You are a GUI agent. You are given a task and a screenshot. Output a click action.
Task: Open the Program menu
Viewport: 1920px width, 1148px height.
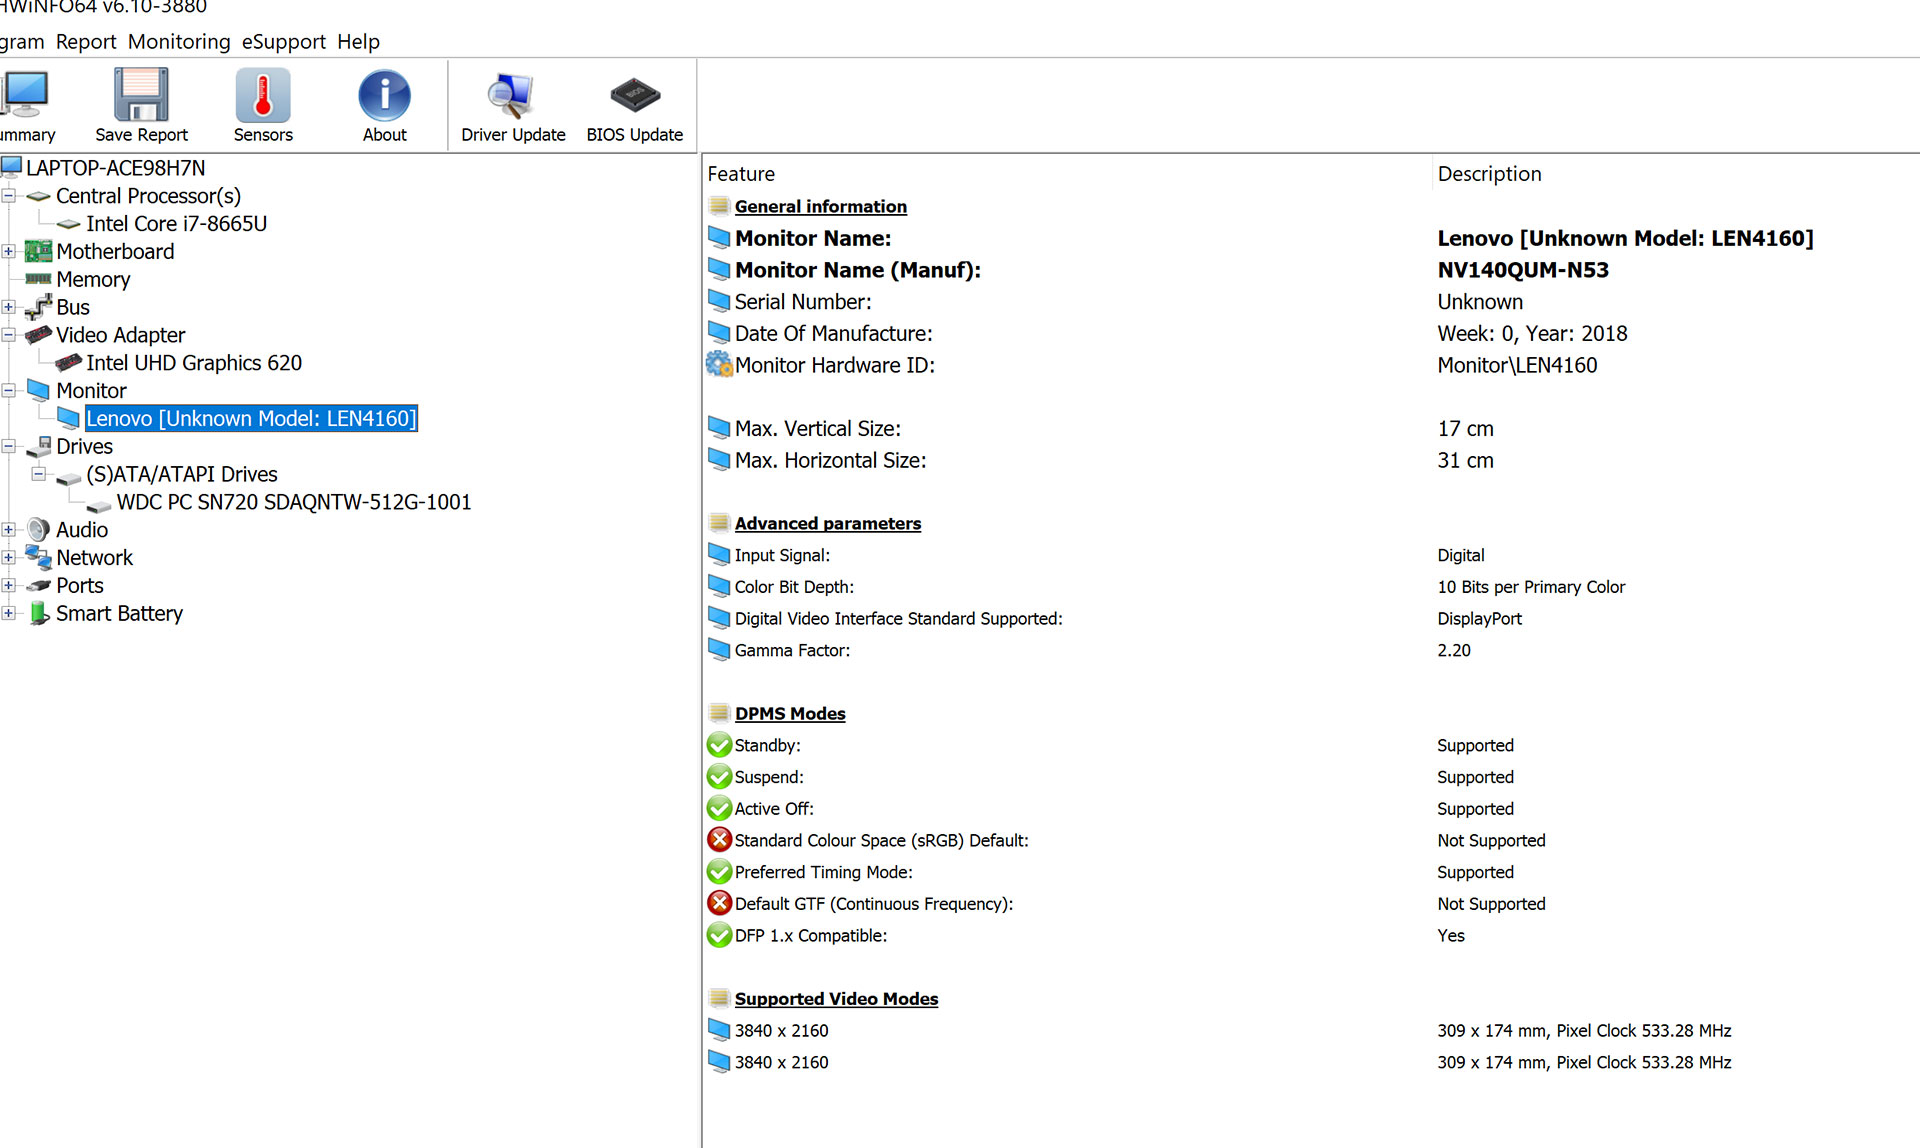tap(22, 41)
